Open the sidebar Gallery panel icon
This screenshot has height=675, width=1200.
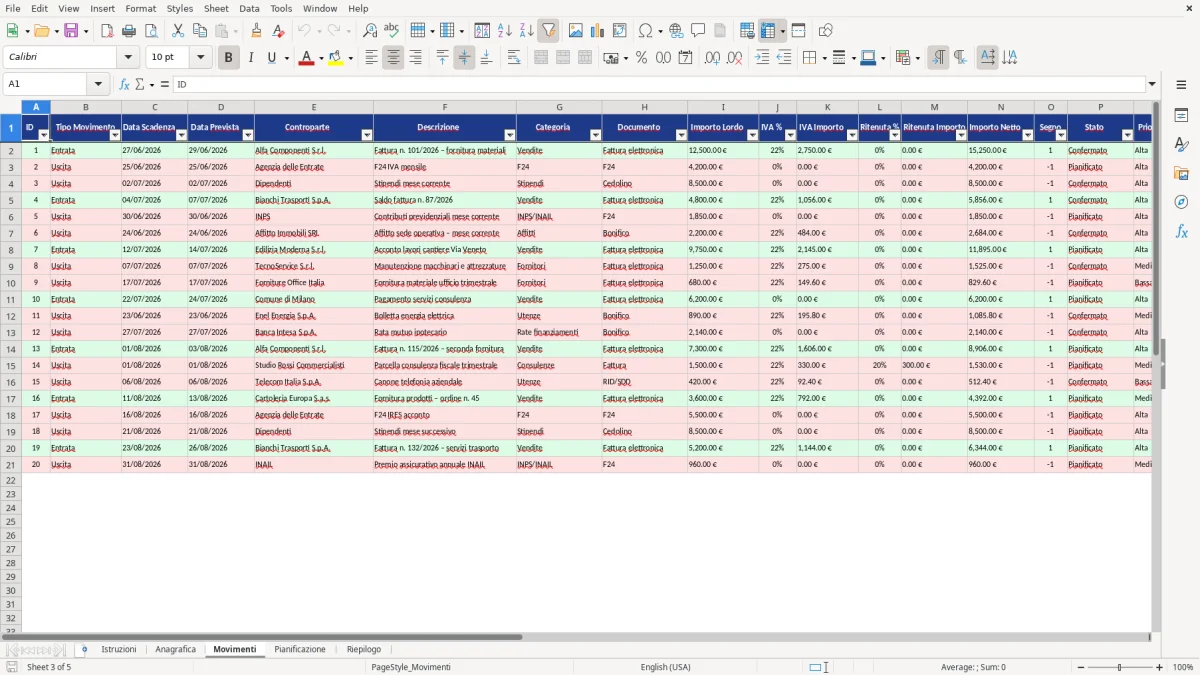(x=1181, y=174)
